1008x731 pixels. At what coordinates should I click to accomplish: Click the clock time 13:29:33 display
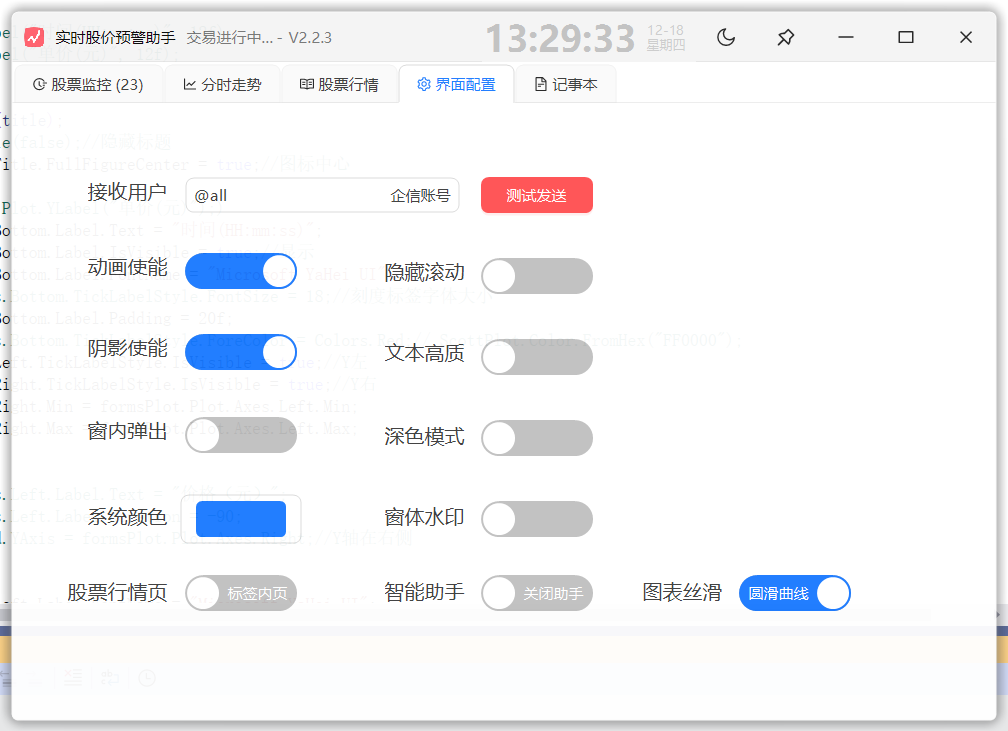(561, 39)
